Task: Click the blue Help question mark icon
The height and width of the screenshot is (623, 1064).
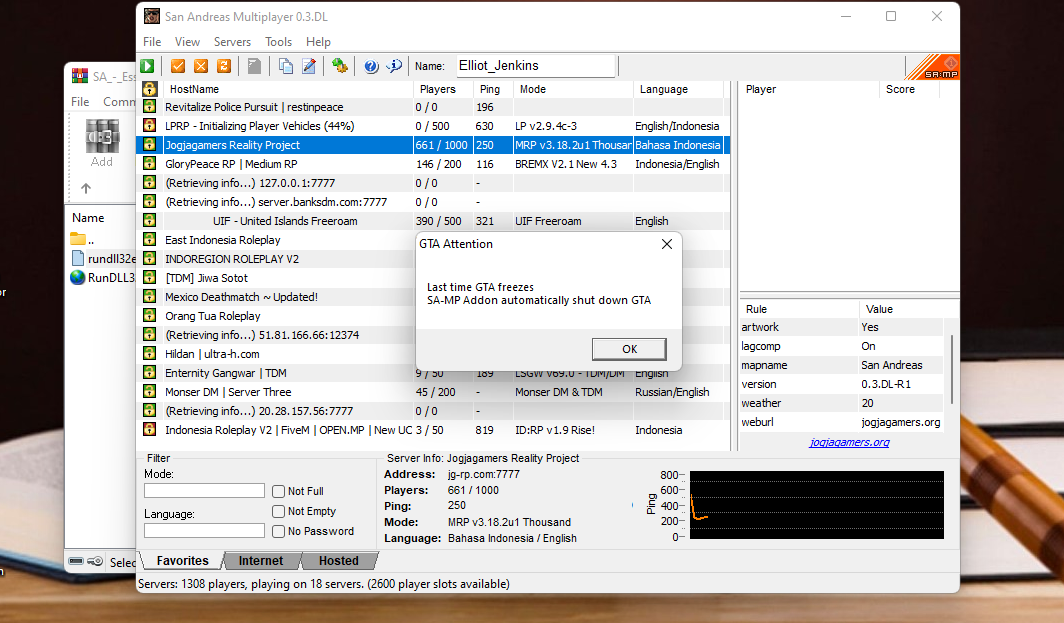Action: (x=370, y=66)
